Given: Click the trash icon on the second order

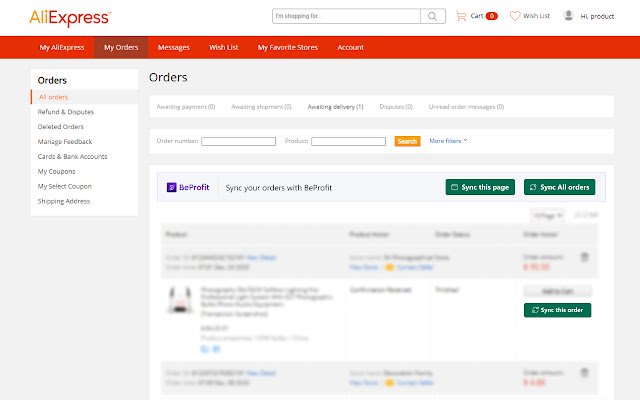Looking at the screenshot, I should (x=584, y=372).
